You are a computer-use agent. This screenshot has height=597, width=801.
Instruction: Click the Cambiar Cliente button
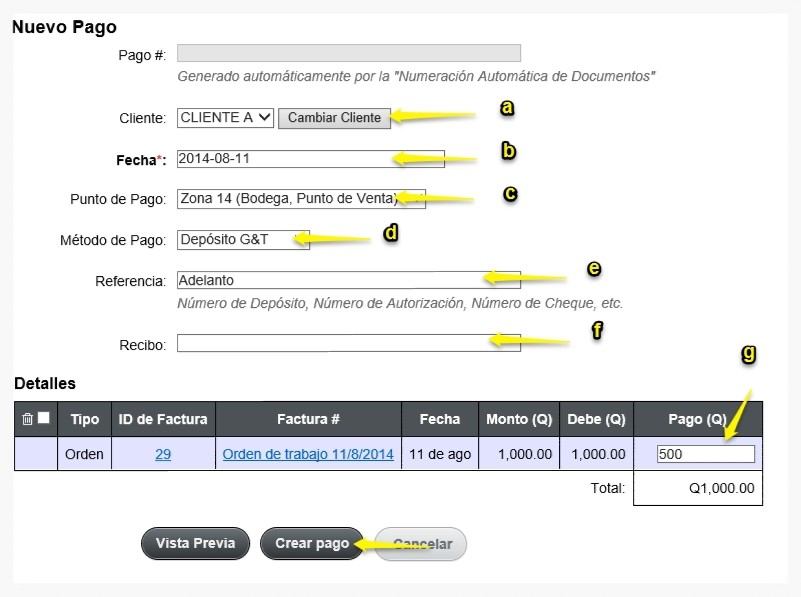click(x=334, y=118)
